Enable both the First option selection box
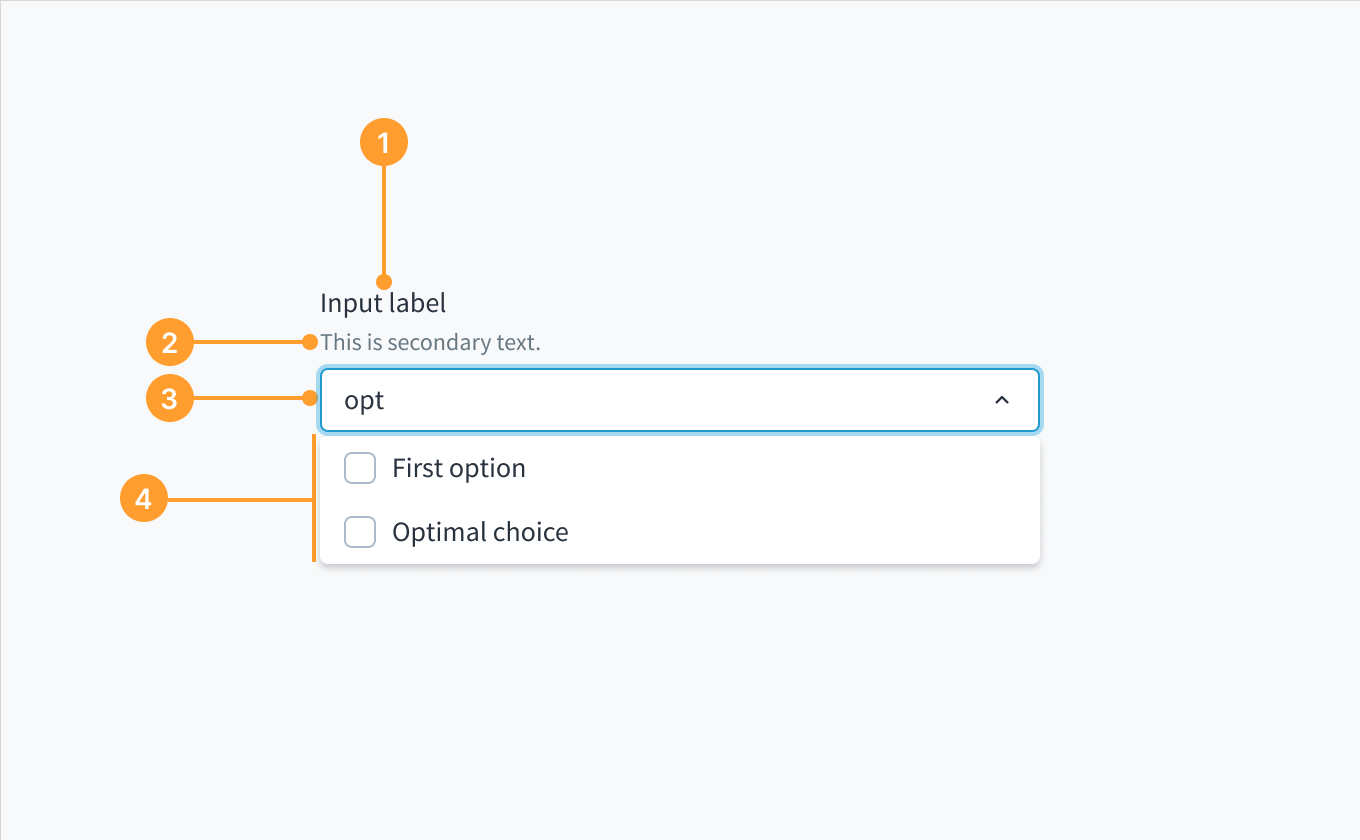1360x840 pixels. (x=359, y=467)
